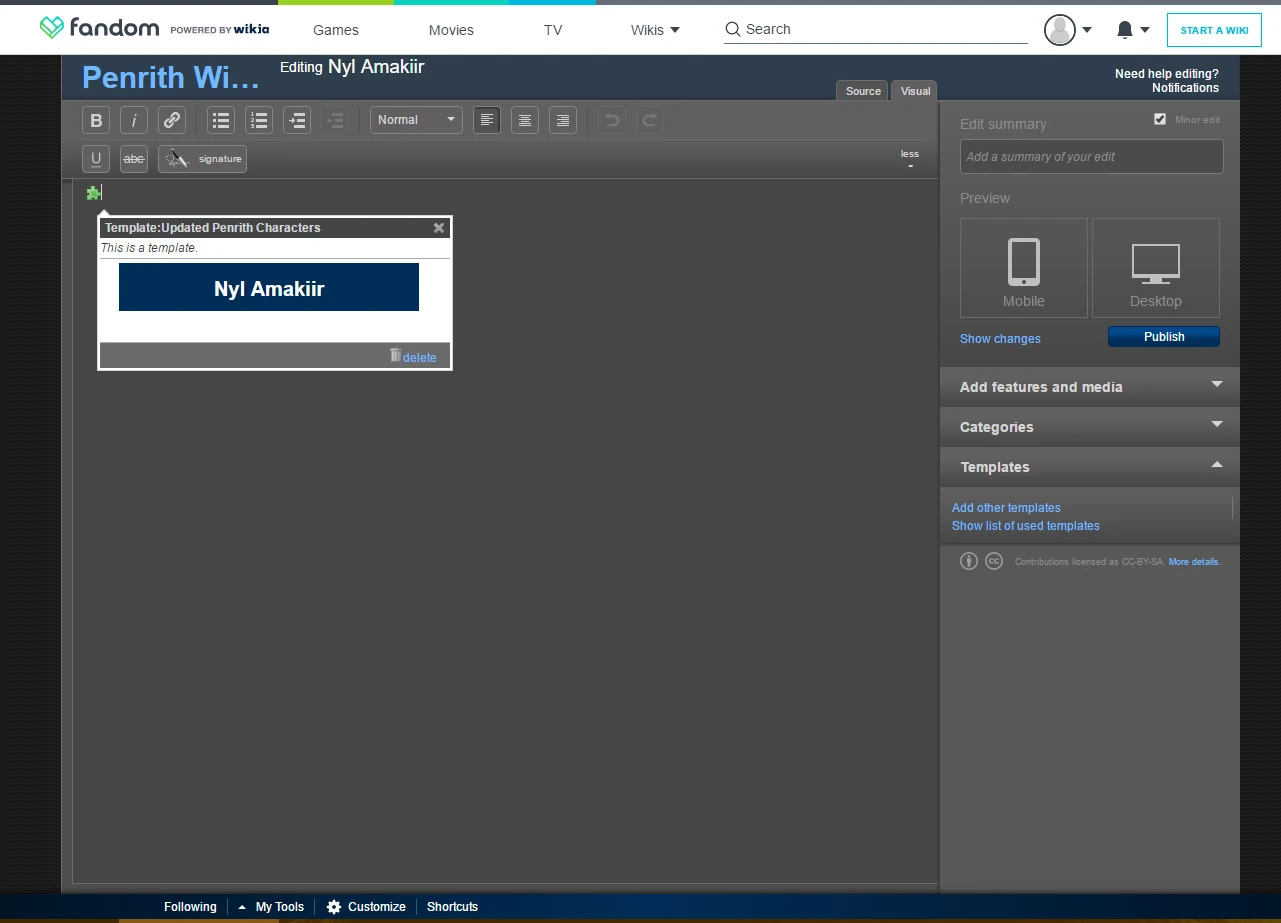Insert a link with the chain icon
This screenshot has width=1281, height=923.
pyautogui.click(x=172, y=120)
